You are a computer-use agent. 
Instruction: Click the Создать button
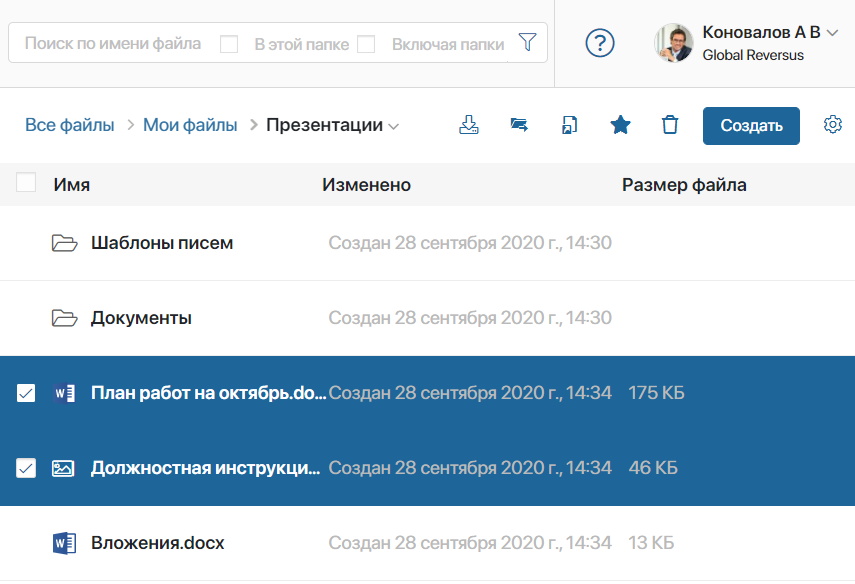tap(751, 126)
